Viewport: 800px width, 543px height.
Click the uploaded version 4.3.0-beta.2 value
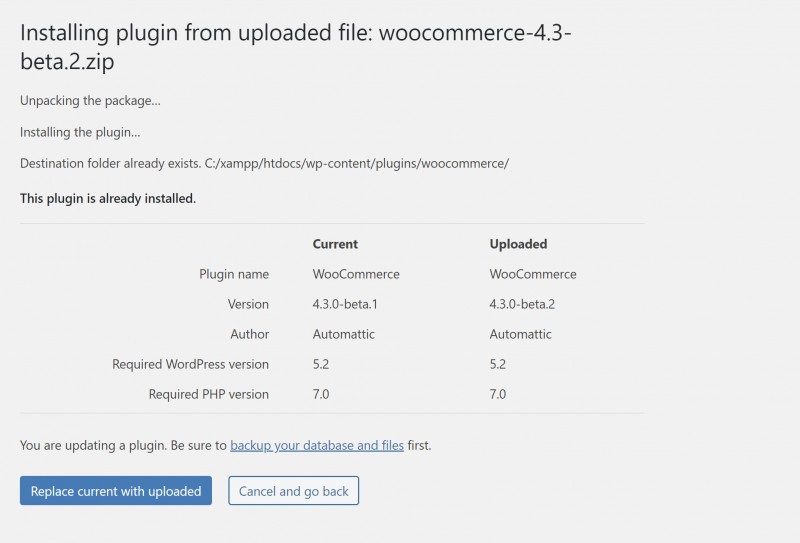pyautogui.click(x=522, y=304)
